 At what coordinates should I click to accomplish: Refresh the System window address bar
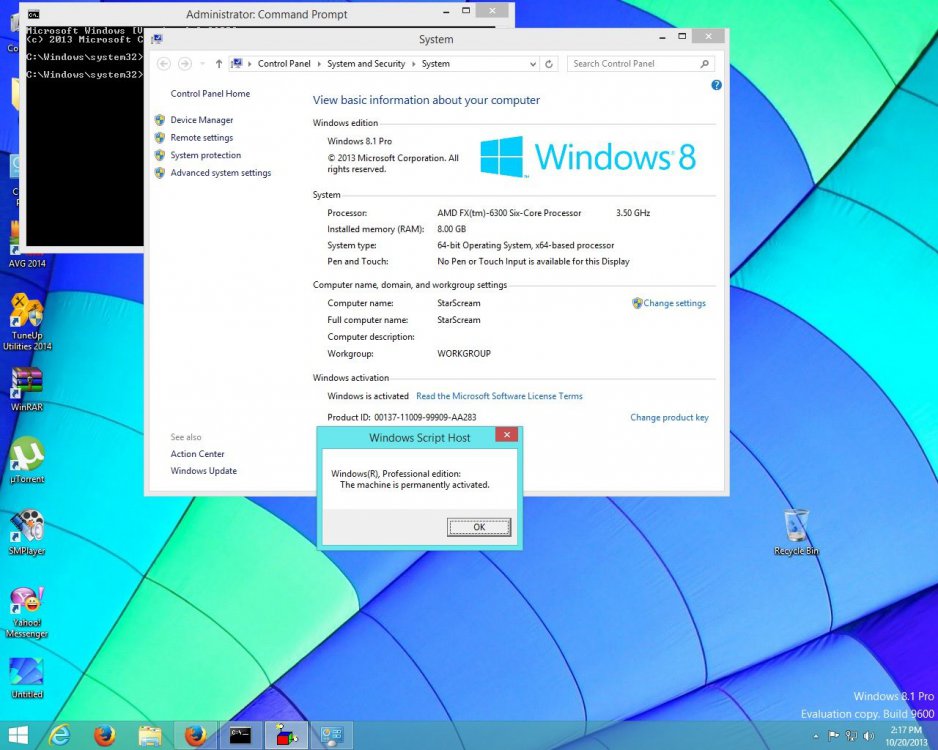549,64
